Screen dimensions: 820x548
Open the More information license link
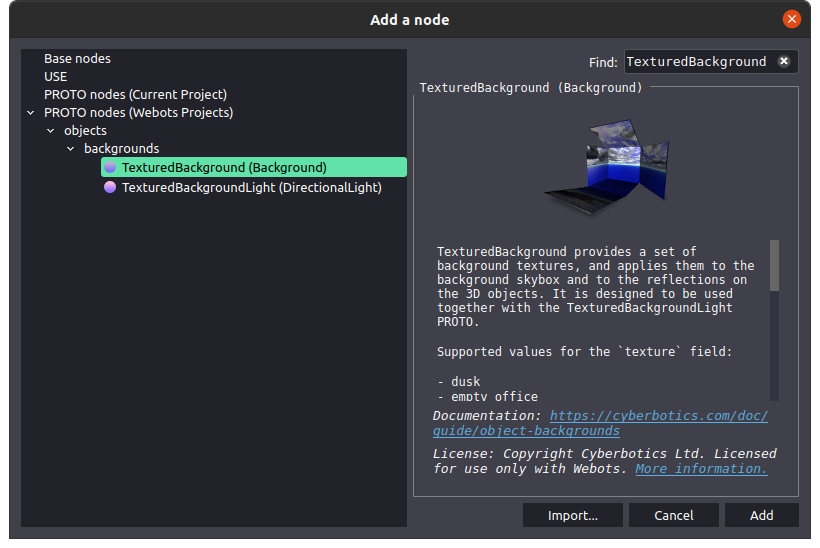(701, 468)
